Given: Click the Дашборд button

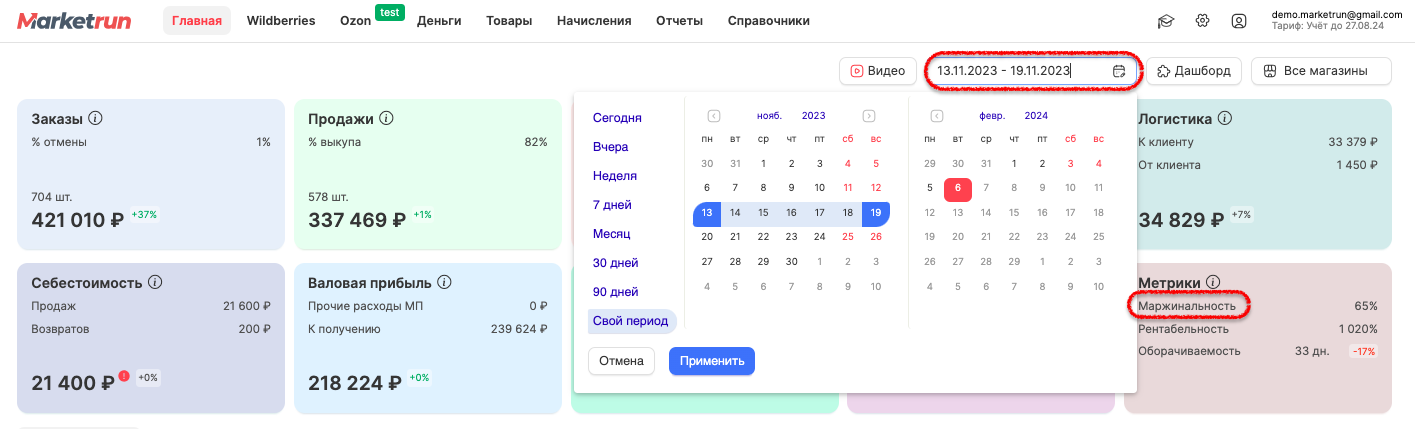Looking at the screenshot, I should click(x=1195, y=71).
